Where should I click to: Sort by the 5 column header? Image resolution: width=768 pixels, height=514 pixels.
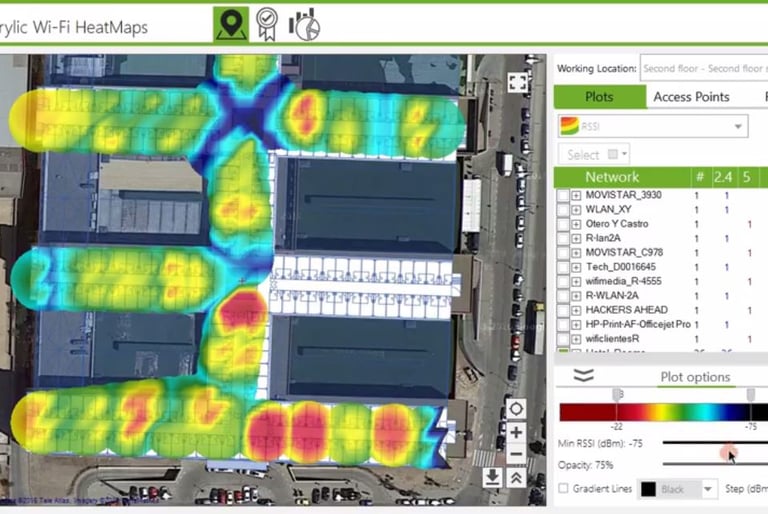coord(746,177)
